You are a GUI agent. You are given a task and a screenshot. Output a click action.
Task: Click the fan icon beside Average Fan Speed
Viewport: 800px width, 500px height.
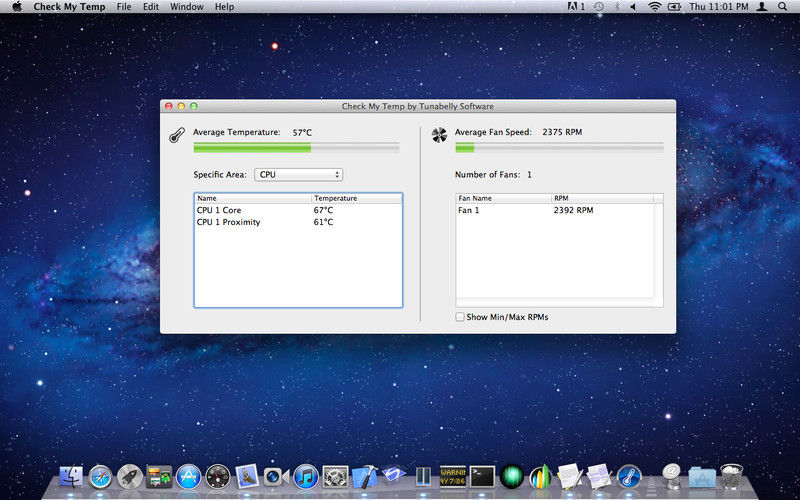(x=439, y=135)
